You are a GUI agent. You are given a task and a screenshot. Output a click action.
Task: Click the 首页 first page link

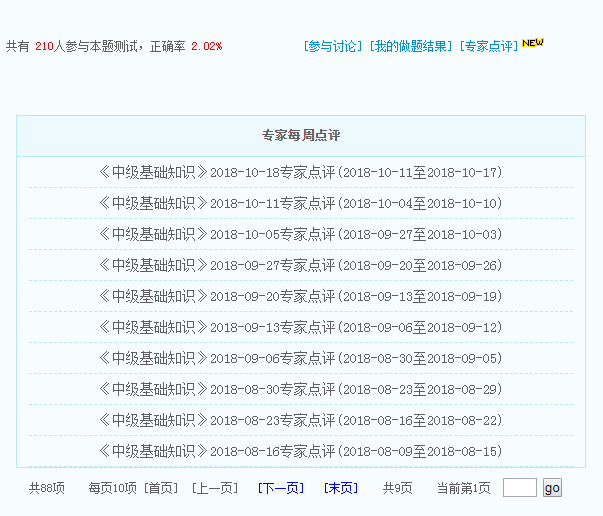(161, 488)
